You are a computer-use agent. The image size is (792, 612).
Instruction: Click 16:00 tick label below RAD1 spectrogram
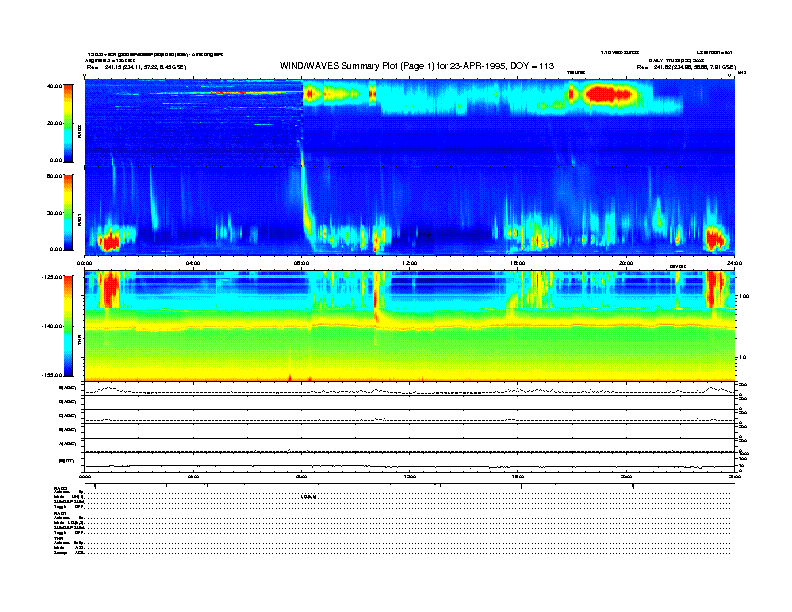pos(518,263)
